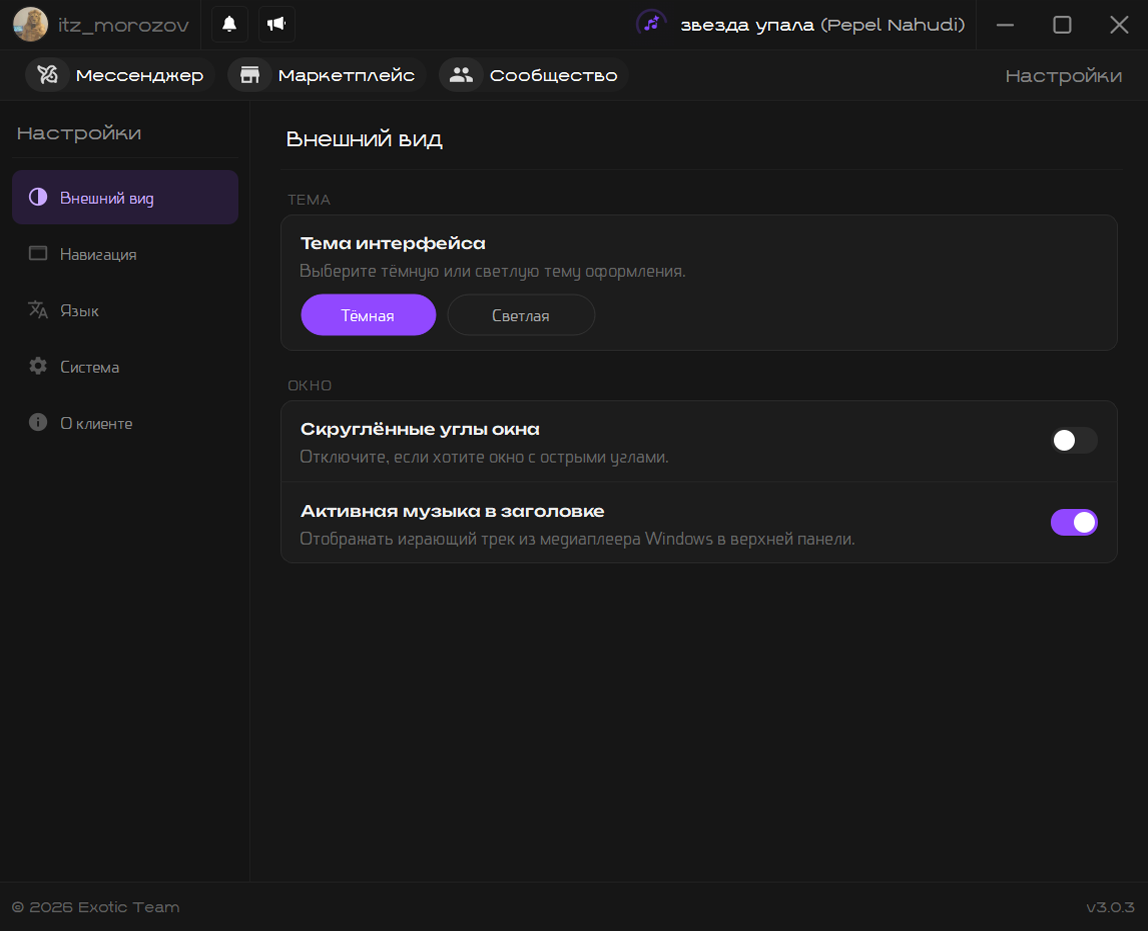Open the Навигация settings section
Image resolution: width=1148 pixels, height=931 pixels.
[125, 254]
